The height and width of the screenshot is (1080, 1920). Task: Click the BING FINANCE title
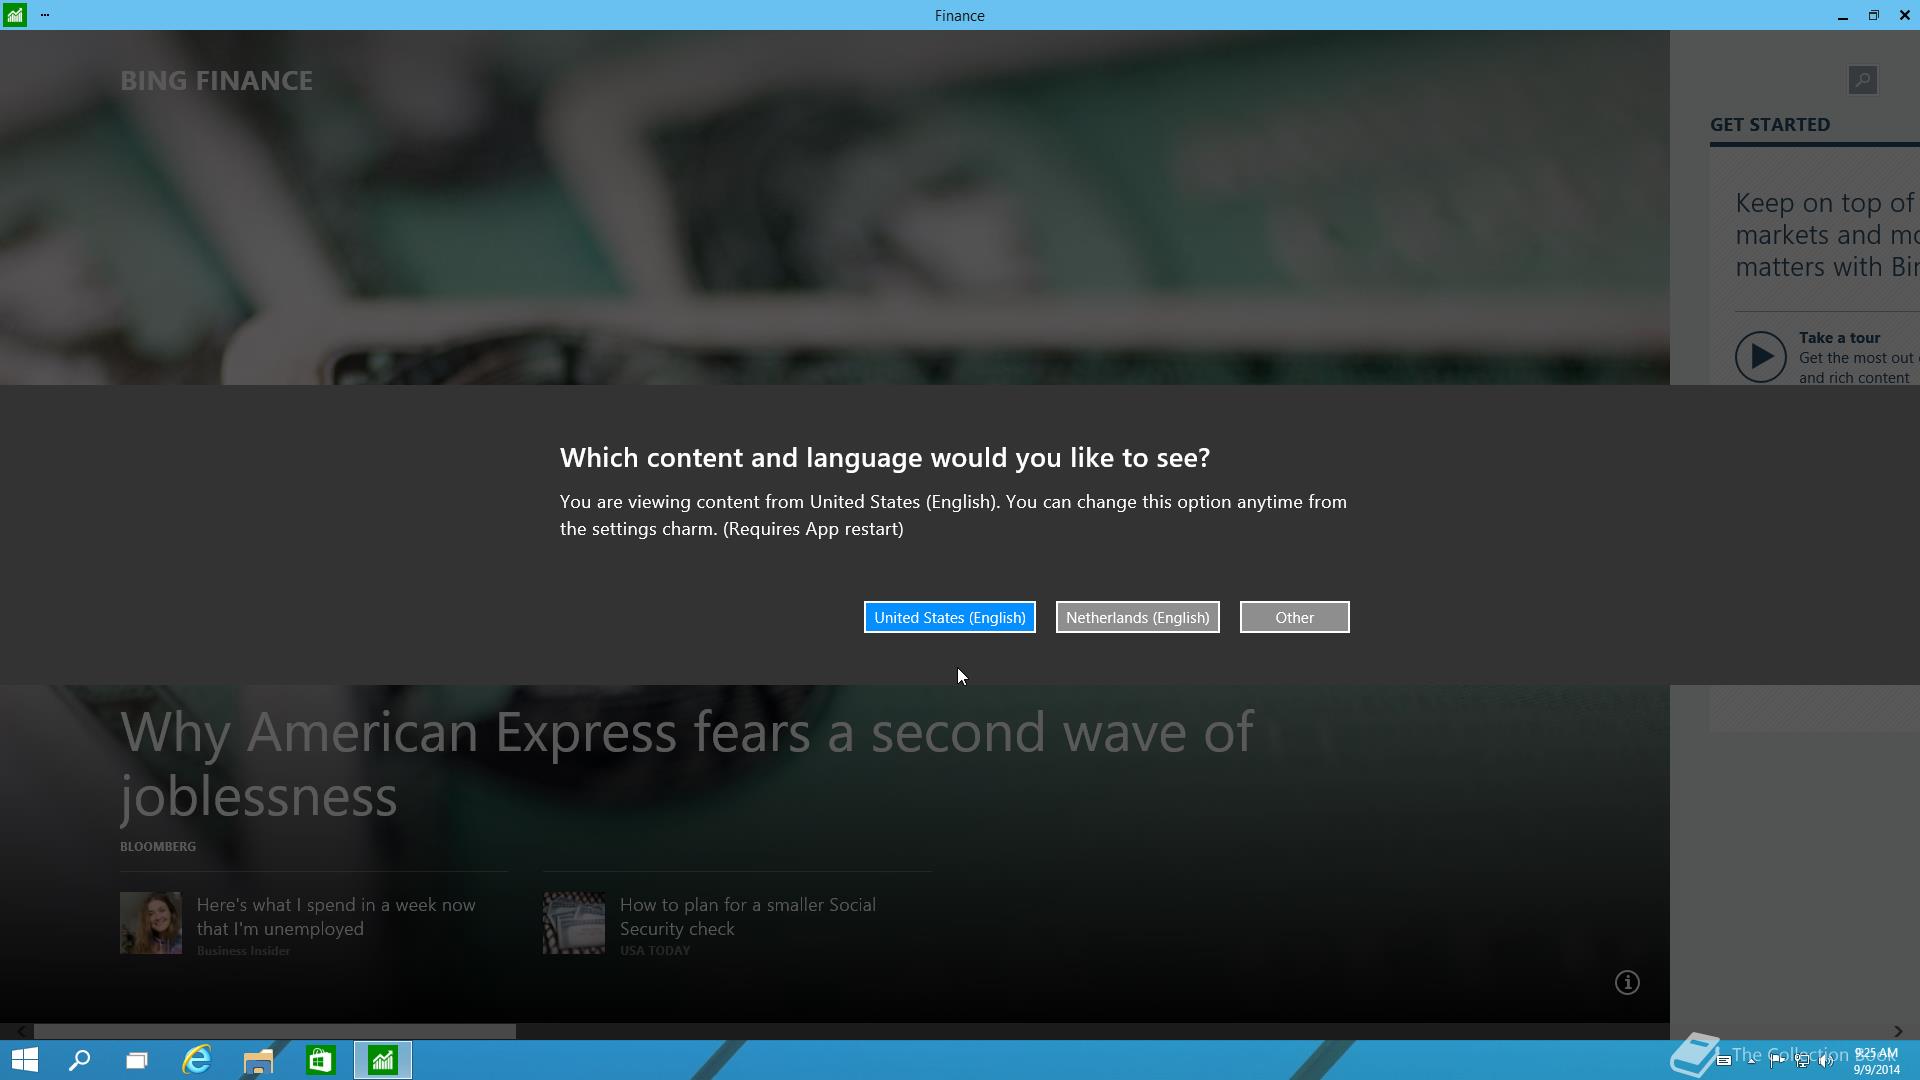coord(216,81)
